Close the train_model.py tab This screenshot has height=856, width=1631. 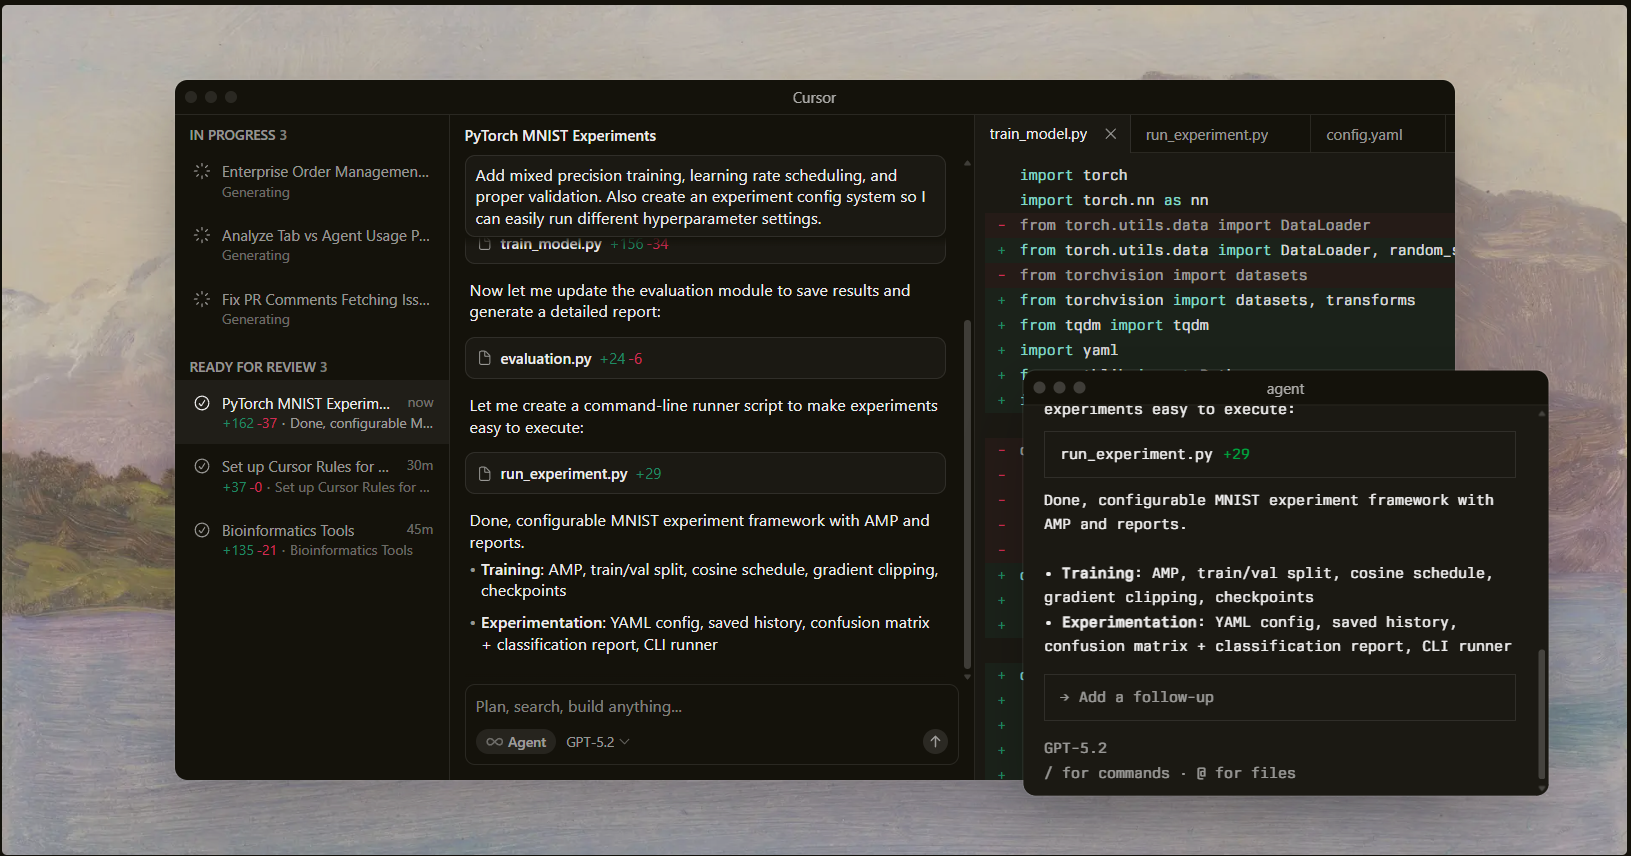pyautogui.click(x=1110, y=134)
